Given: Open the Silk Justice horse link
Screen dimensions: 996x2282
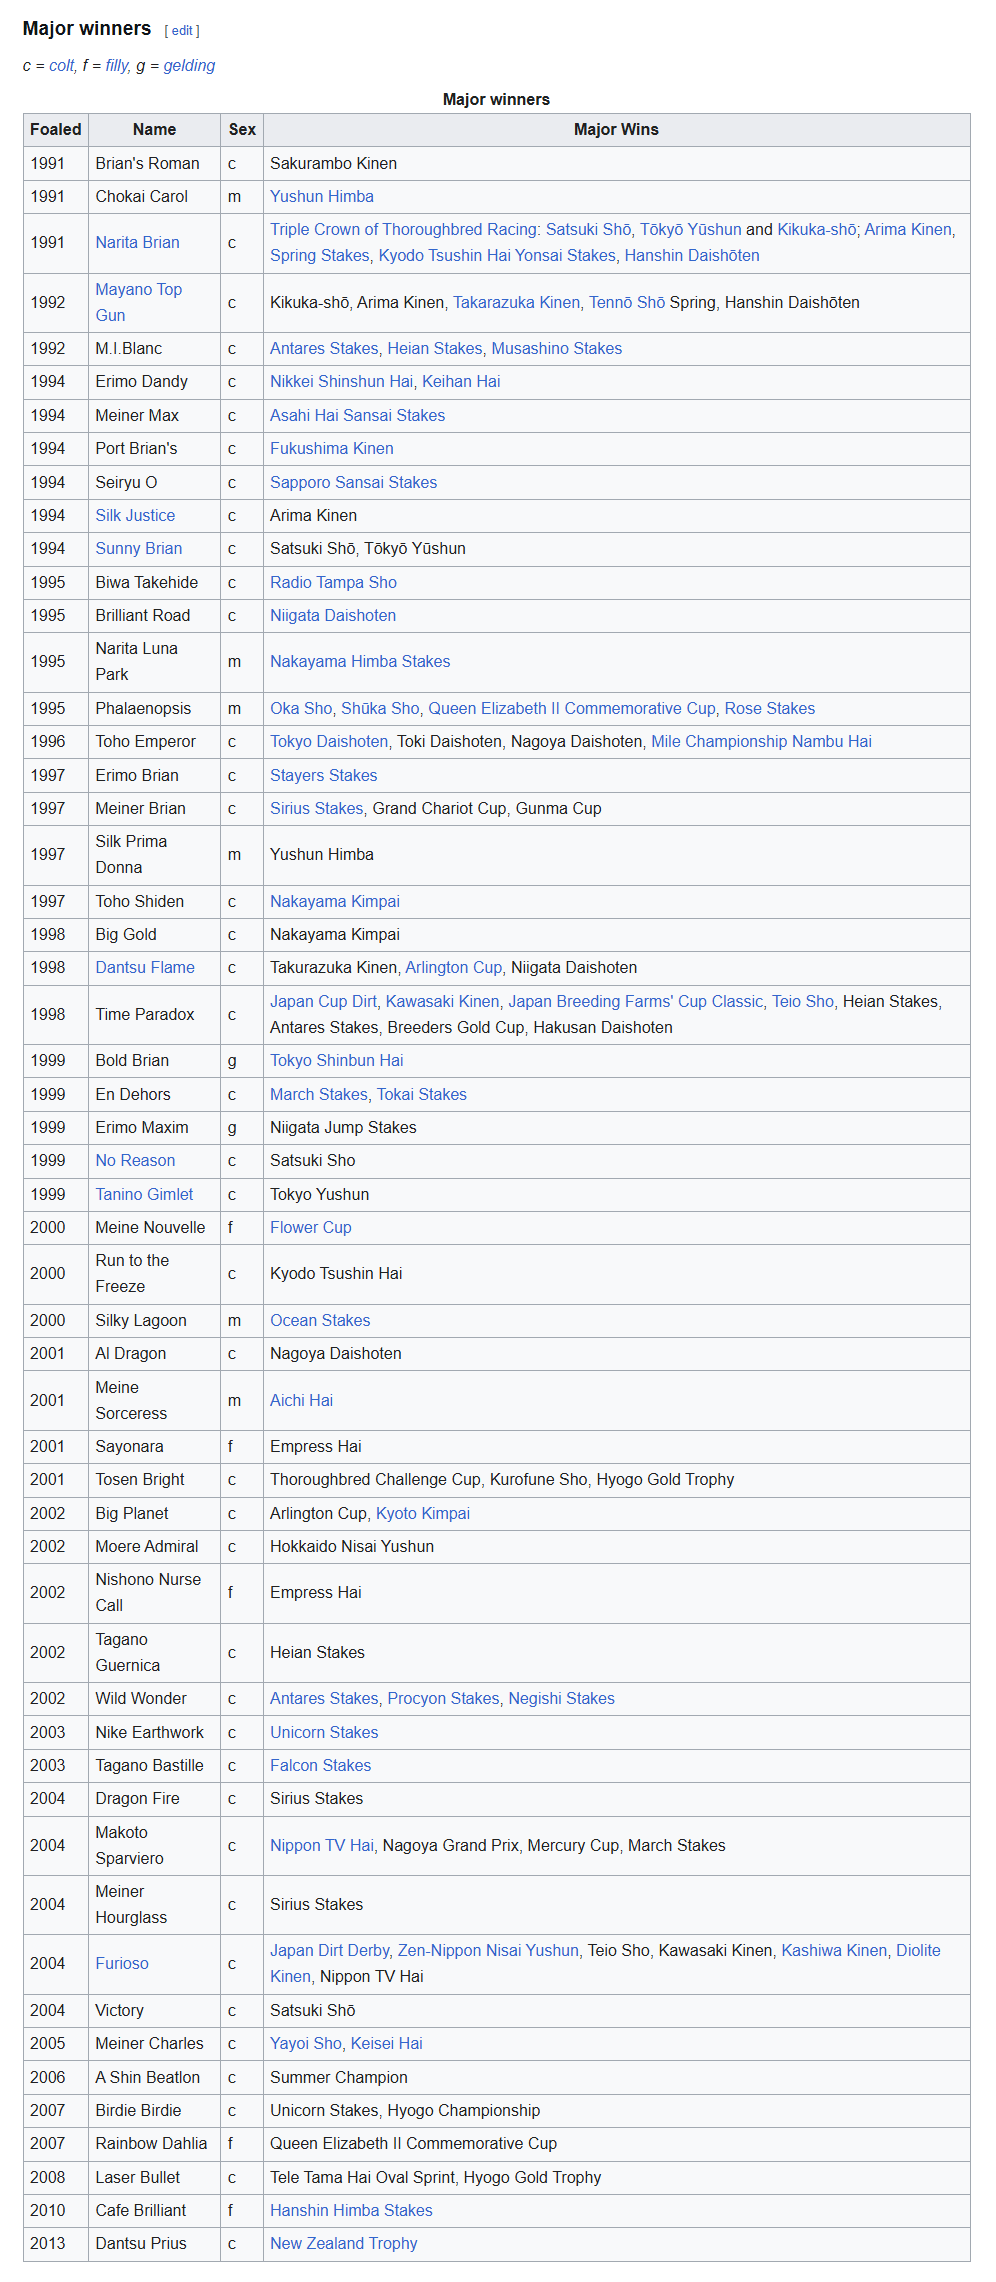Looking at the screenshot, I should (x=135, y=516).
